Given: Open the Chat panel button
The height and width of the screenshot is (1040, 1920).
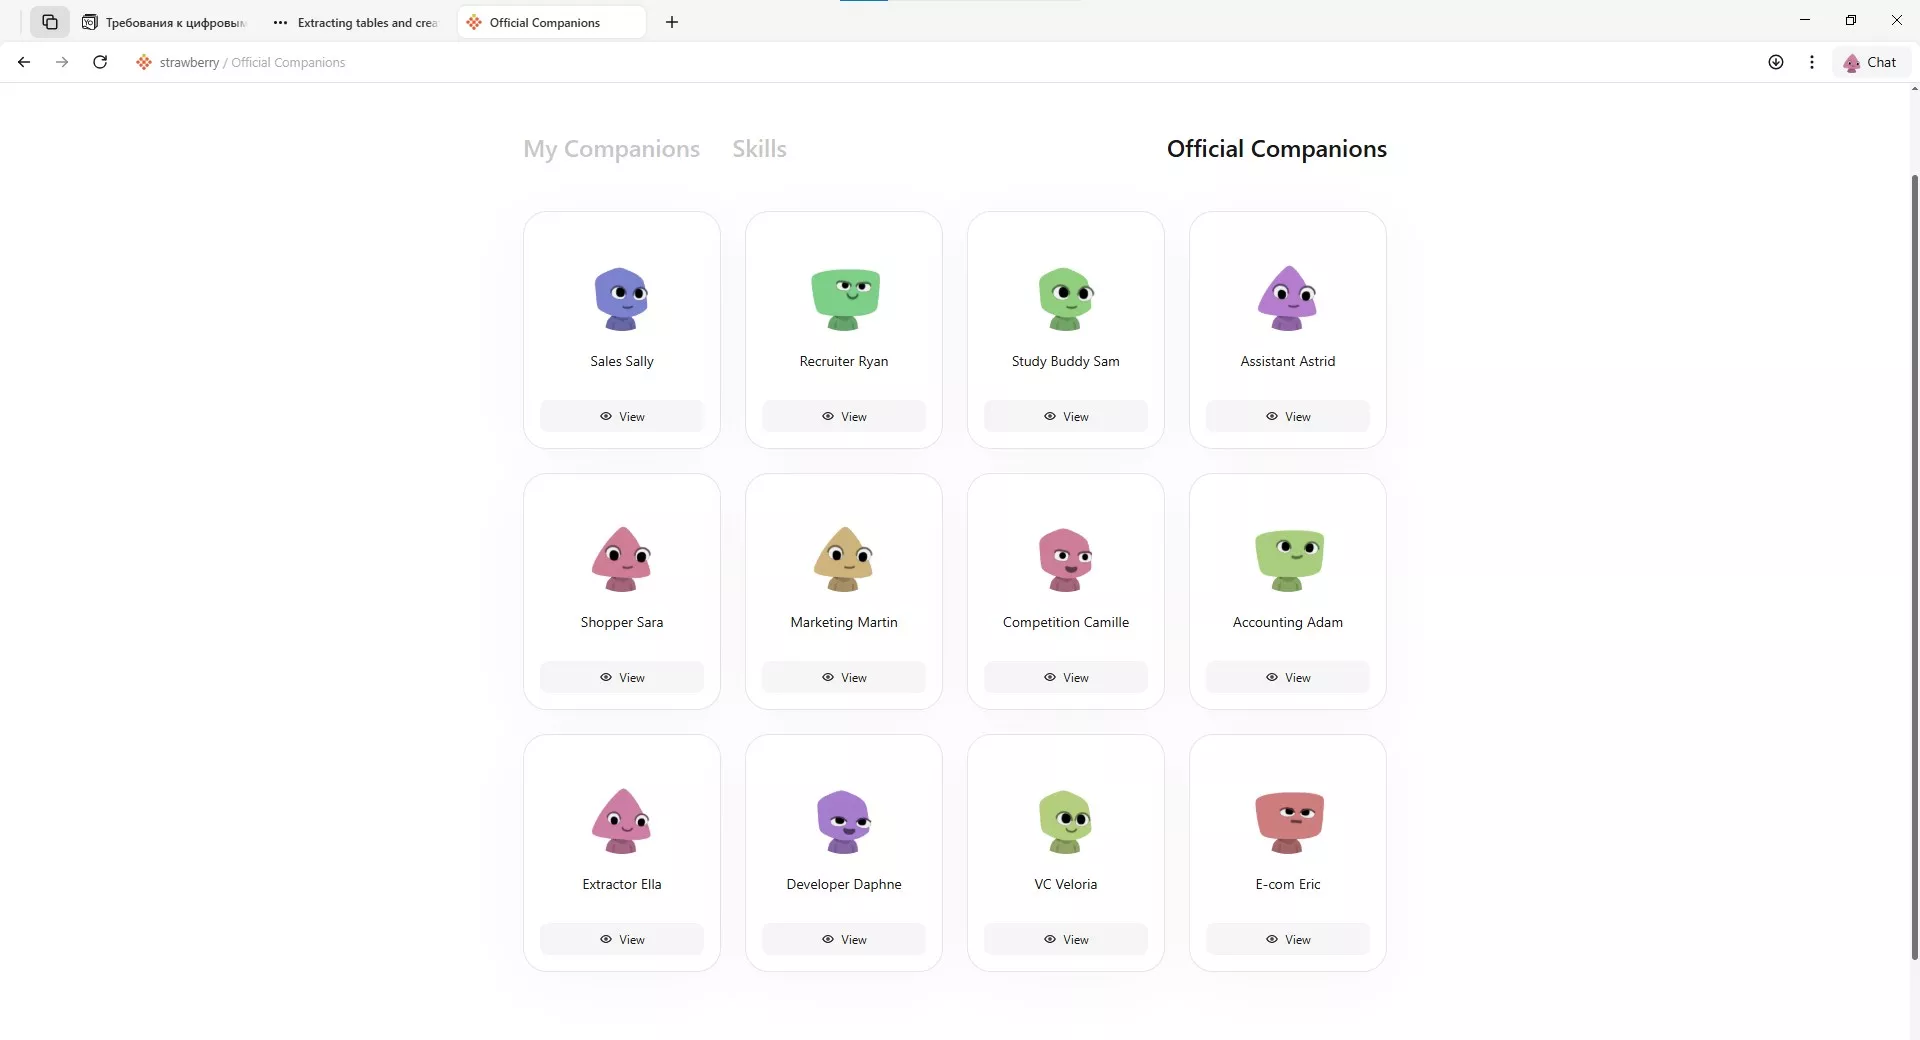Looking at the screenshot, I should click(1871, 62).
